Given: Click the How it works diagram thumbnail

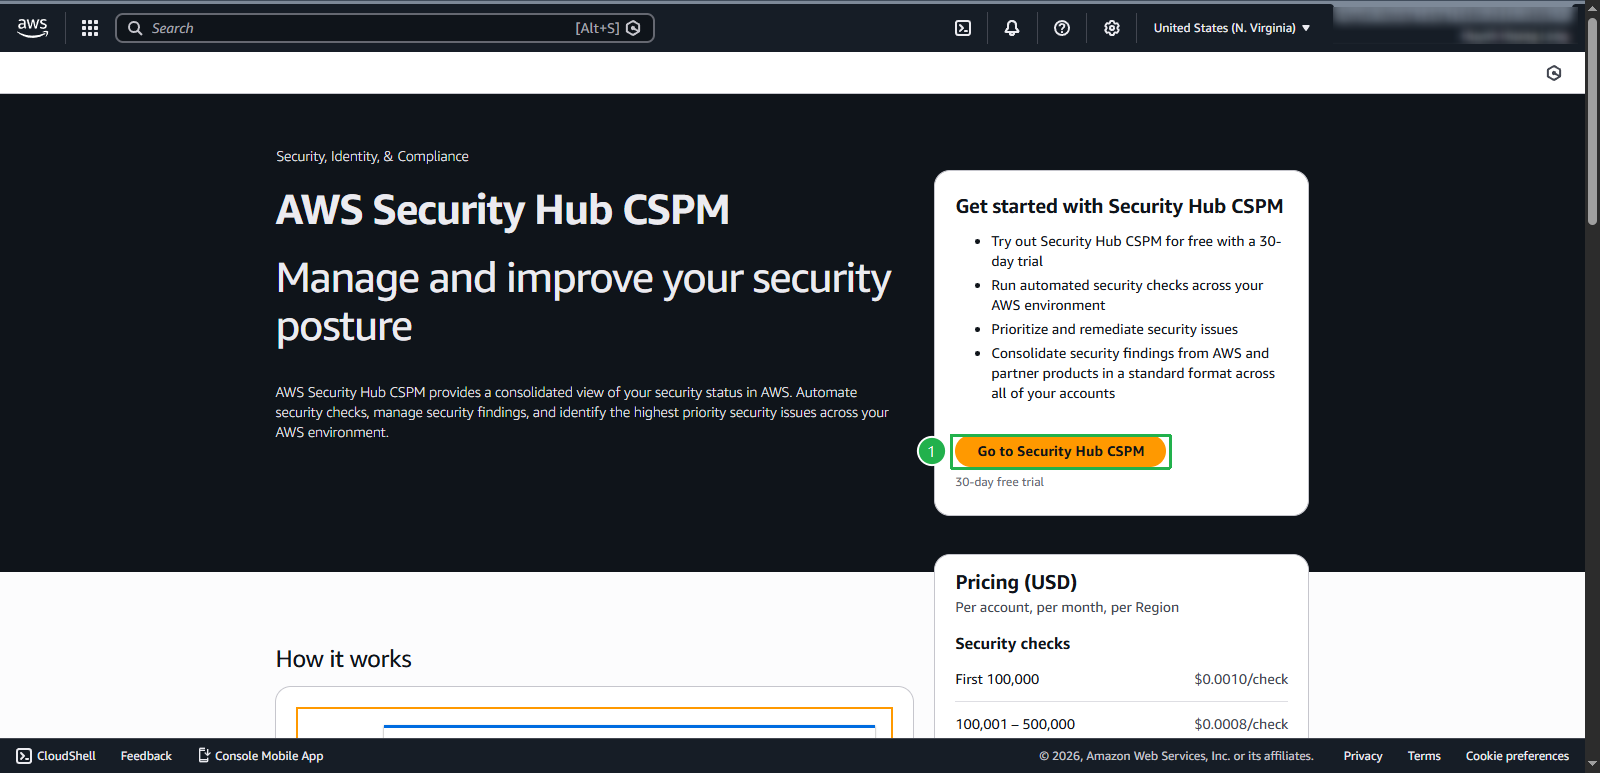Looking at the screenshot, I should (594, 722).
